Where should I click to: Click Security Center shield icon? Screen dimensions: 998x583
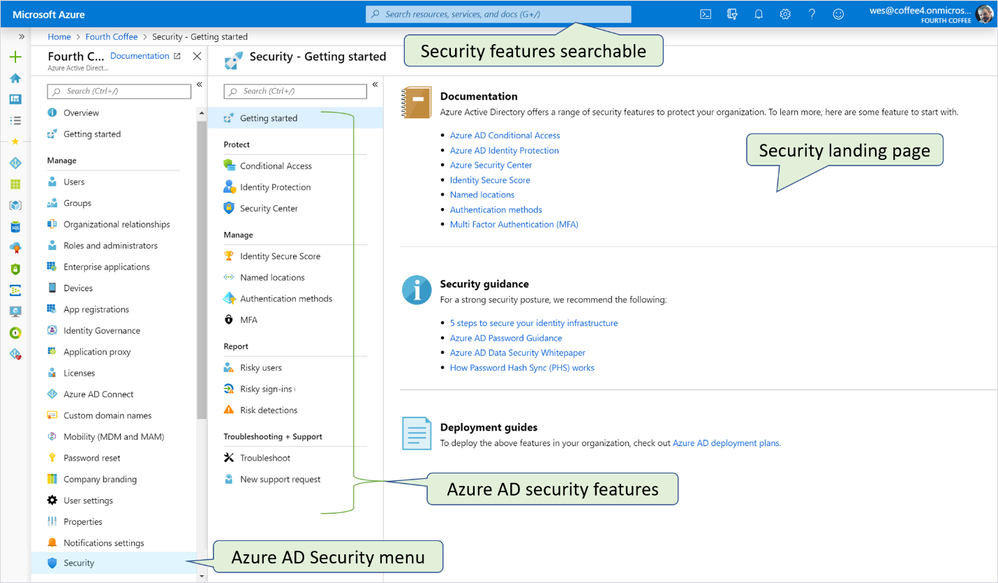coord(229,207)
